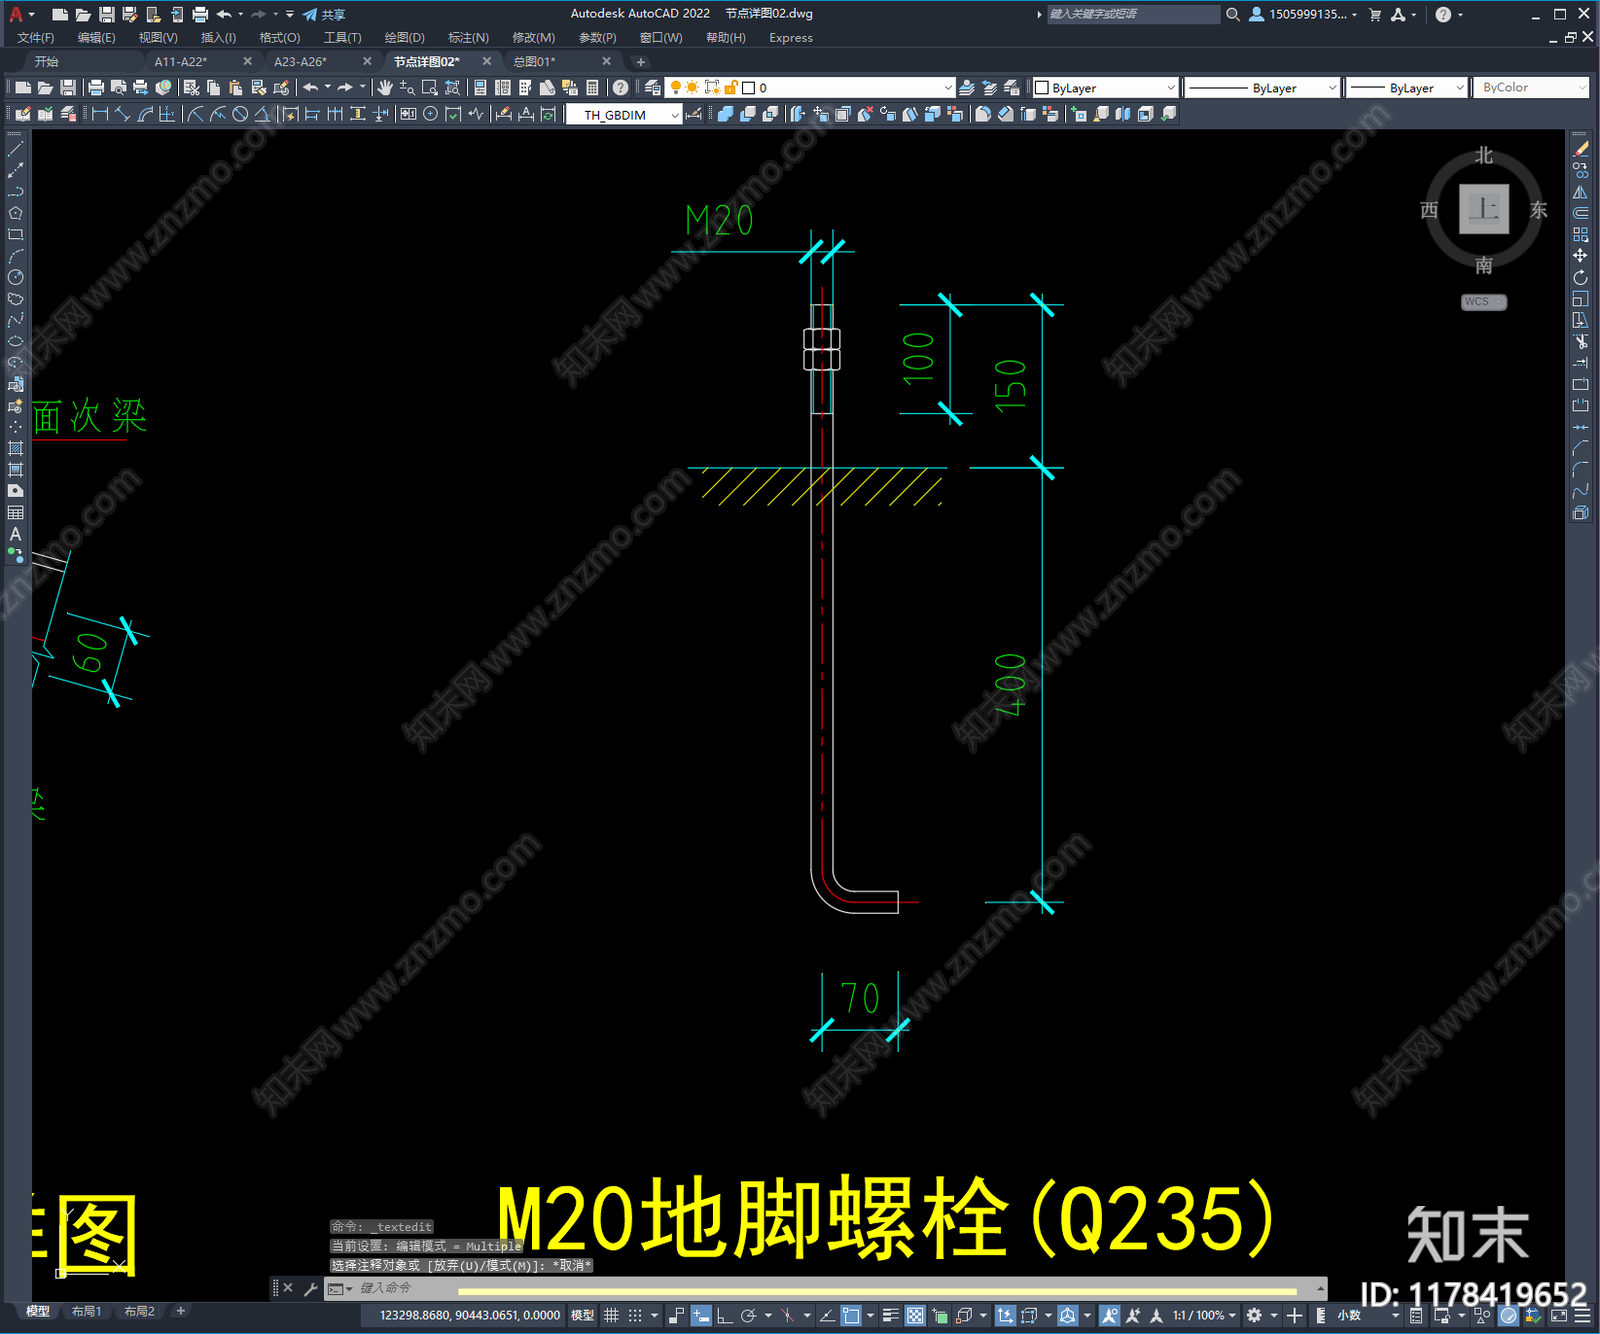This screenshot has height=1334, width=1600.
Task: Toggle lineweight display in the status bar
Action: [x=890, y=1316]
